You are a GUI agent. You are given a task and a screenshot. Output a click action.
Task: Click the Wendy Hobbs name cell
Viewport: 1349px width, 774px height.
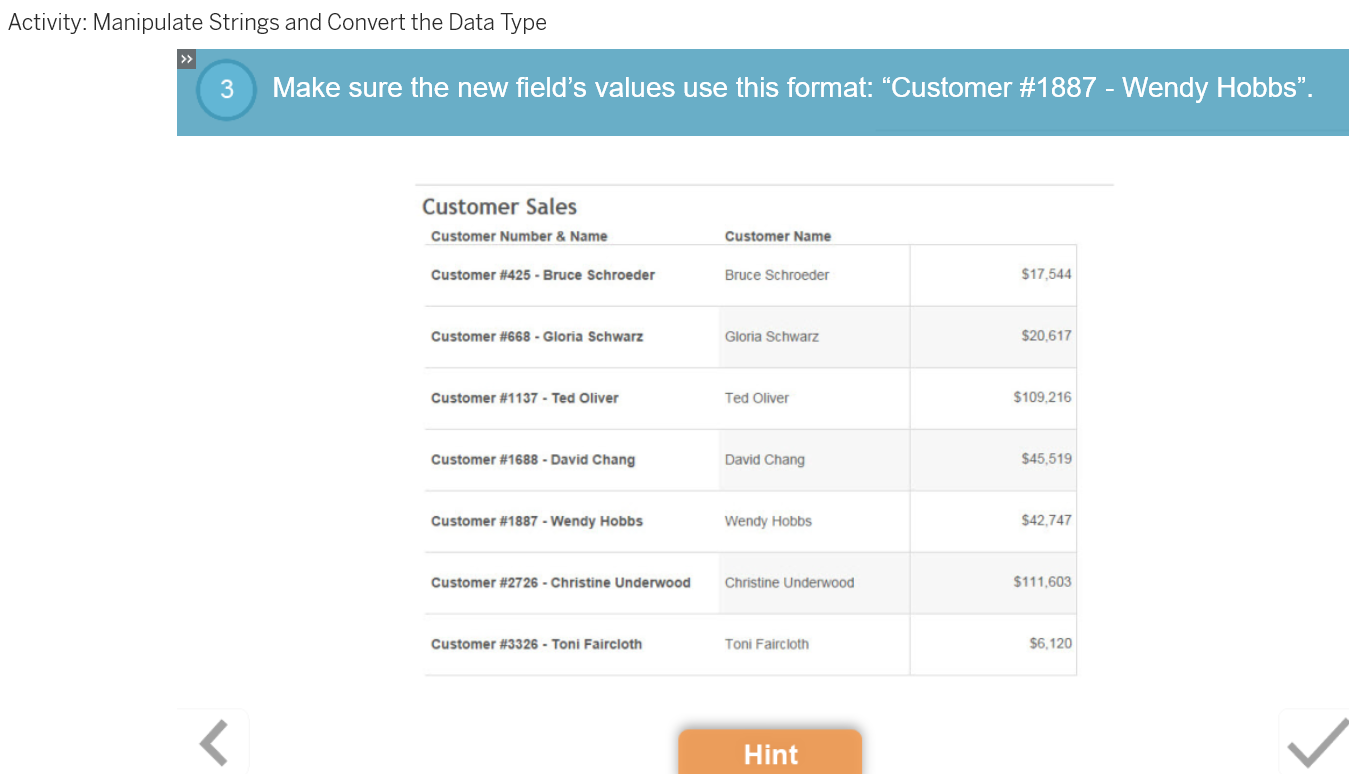tap(768, 521)
